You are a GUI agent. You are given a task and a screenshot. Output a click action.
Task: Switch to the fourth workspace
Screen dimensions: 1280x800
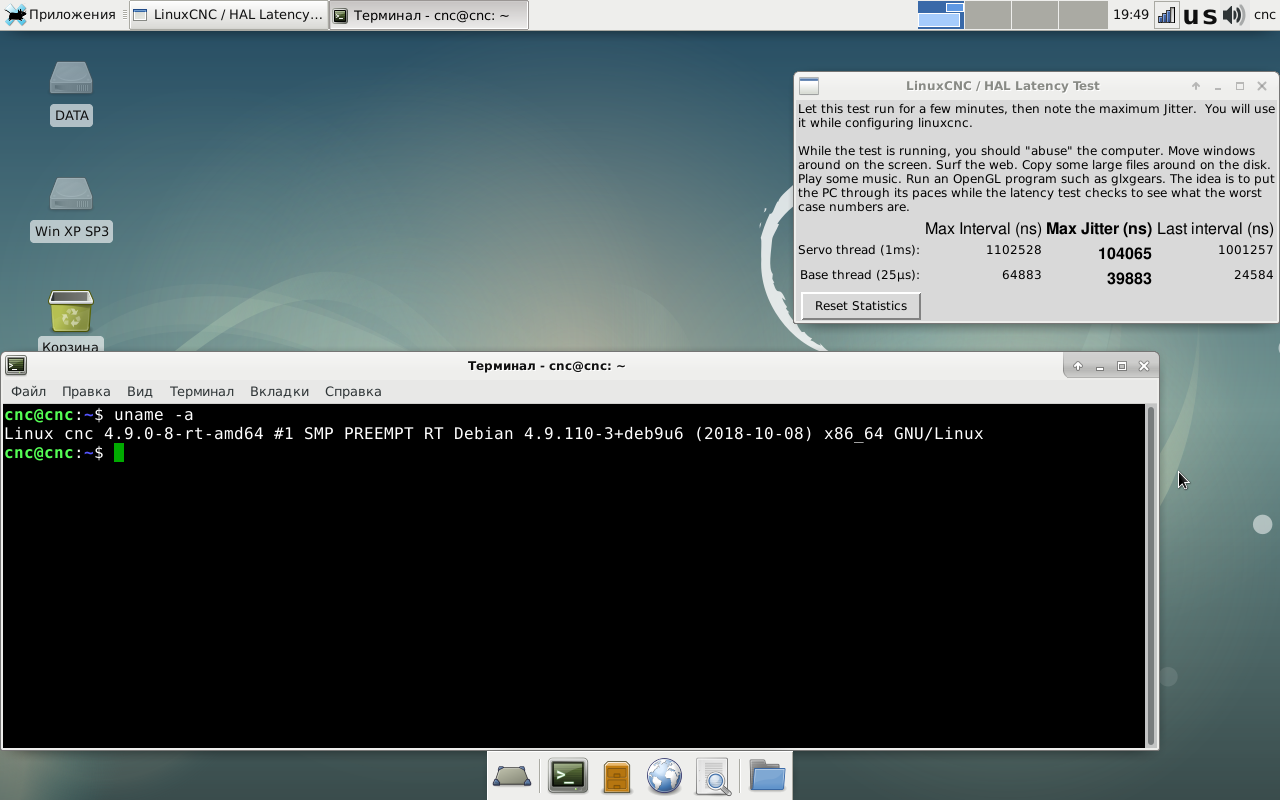pyautogui.click(x=1081, y=15)
